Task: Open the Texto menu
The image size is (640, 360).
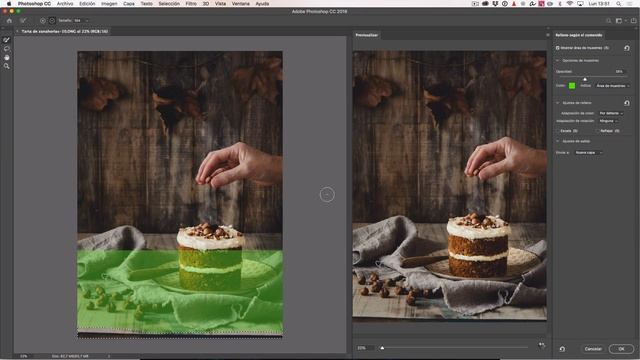Action: [x=147, y=4]
